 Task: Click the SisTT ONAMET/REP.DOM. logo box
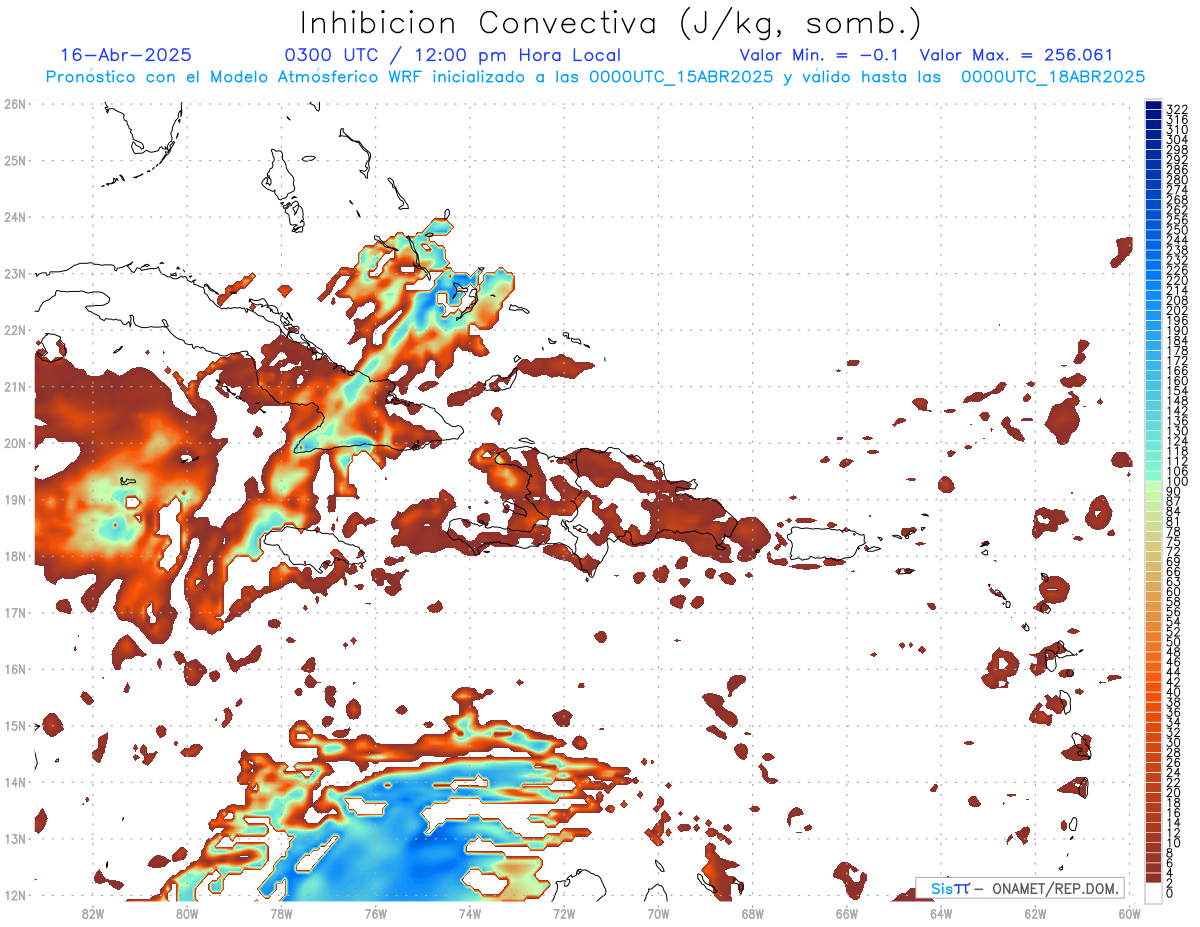[x=1019, y=888]
